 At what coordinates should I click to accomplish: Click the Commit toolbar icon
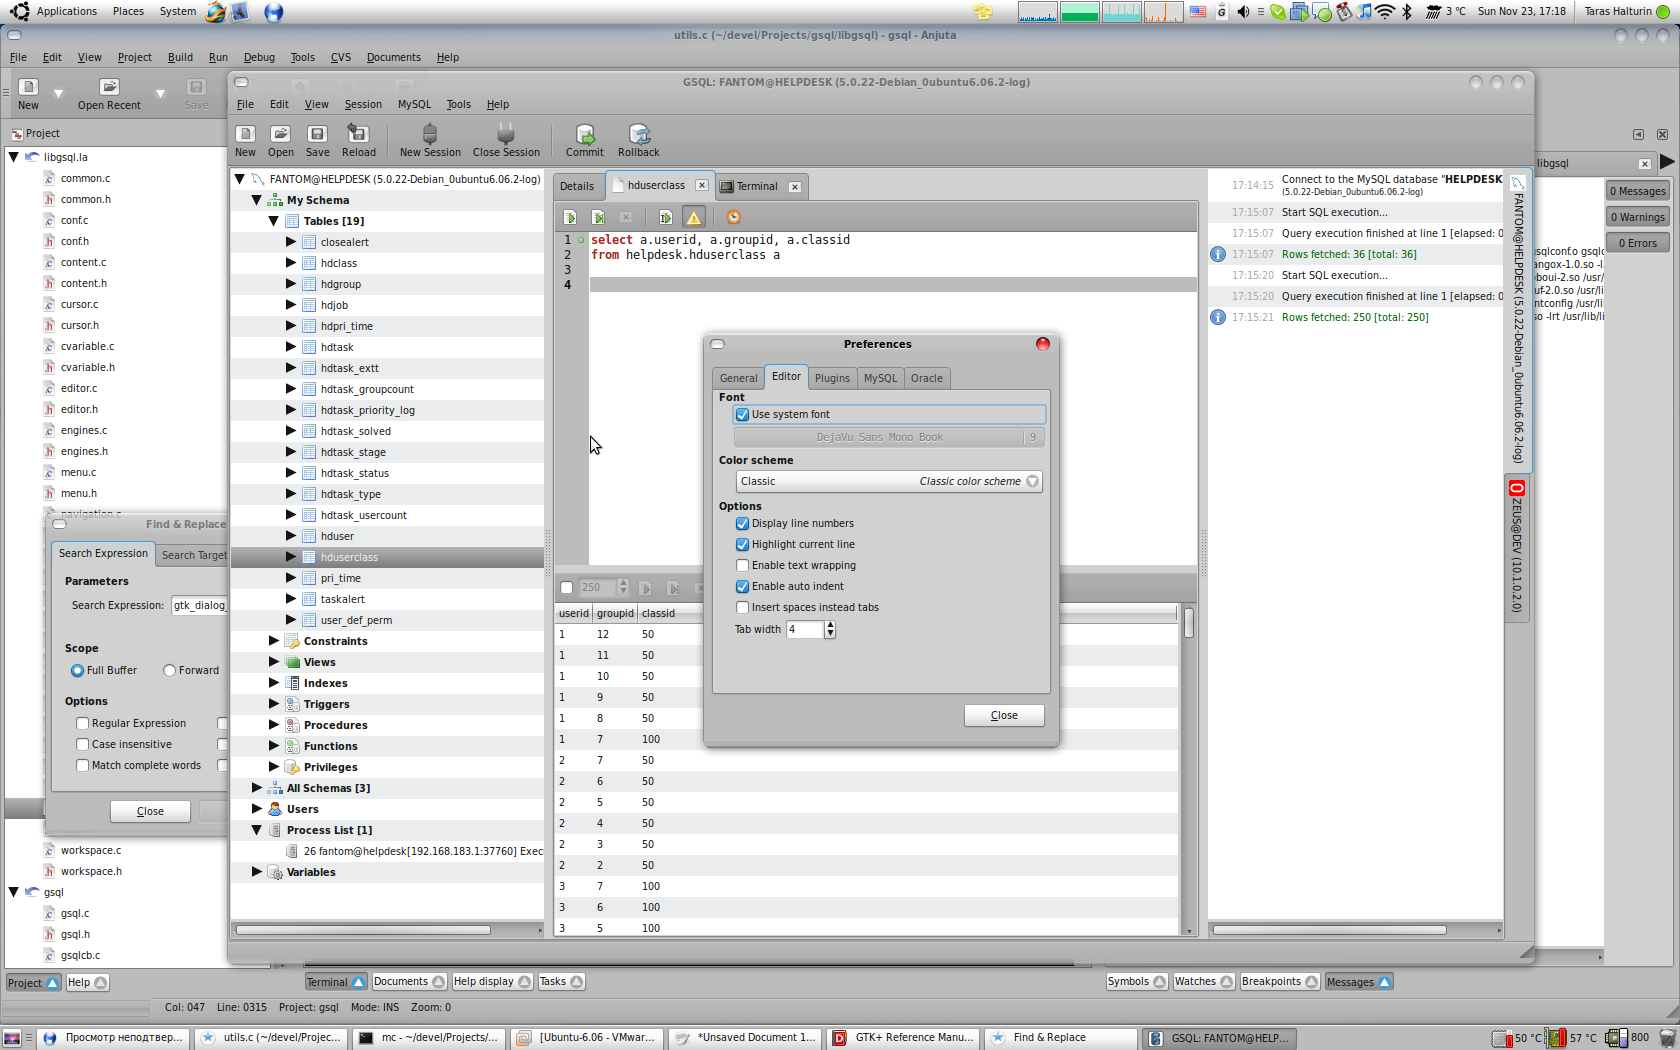pyautogui.click(x=585, y=134)
